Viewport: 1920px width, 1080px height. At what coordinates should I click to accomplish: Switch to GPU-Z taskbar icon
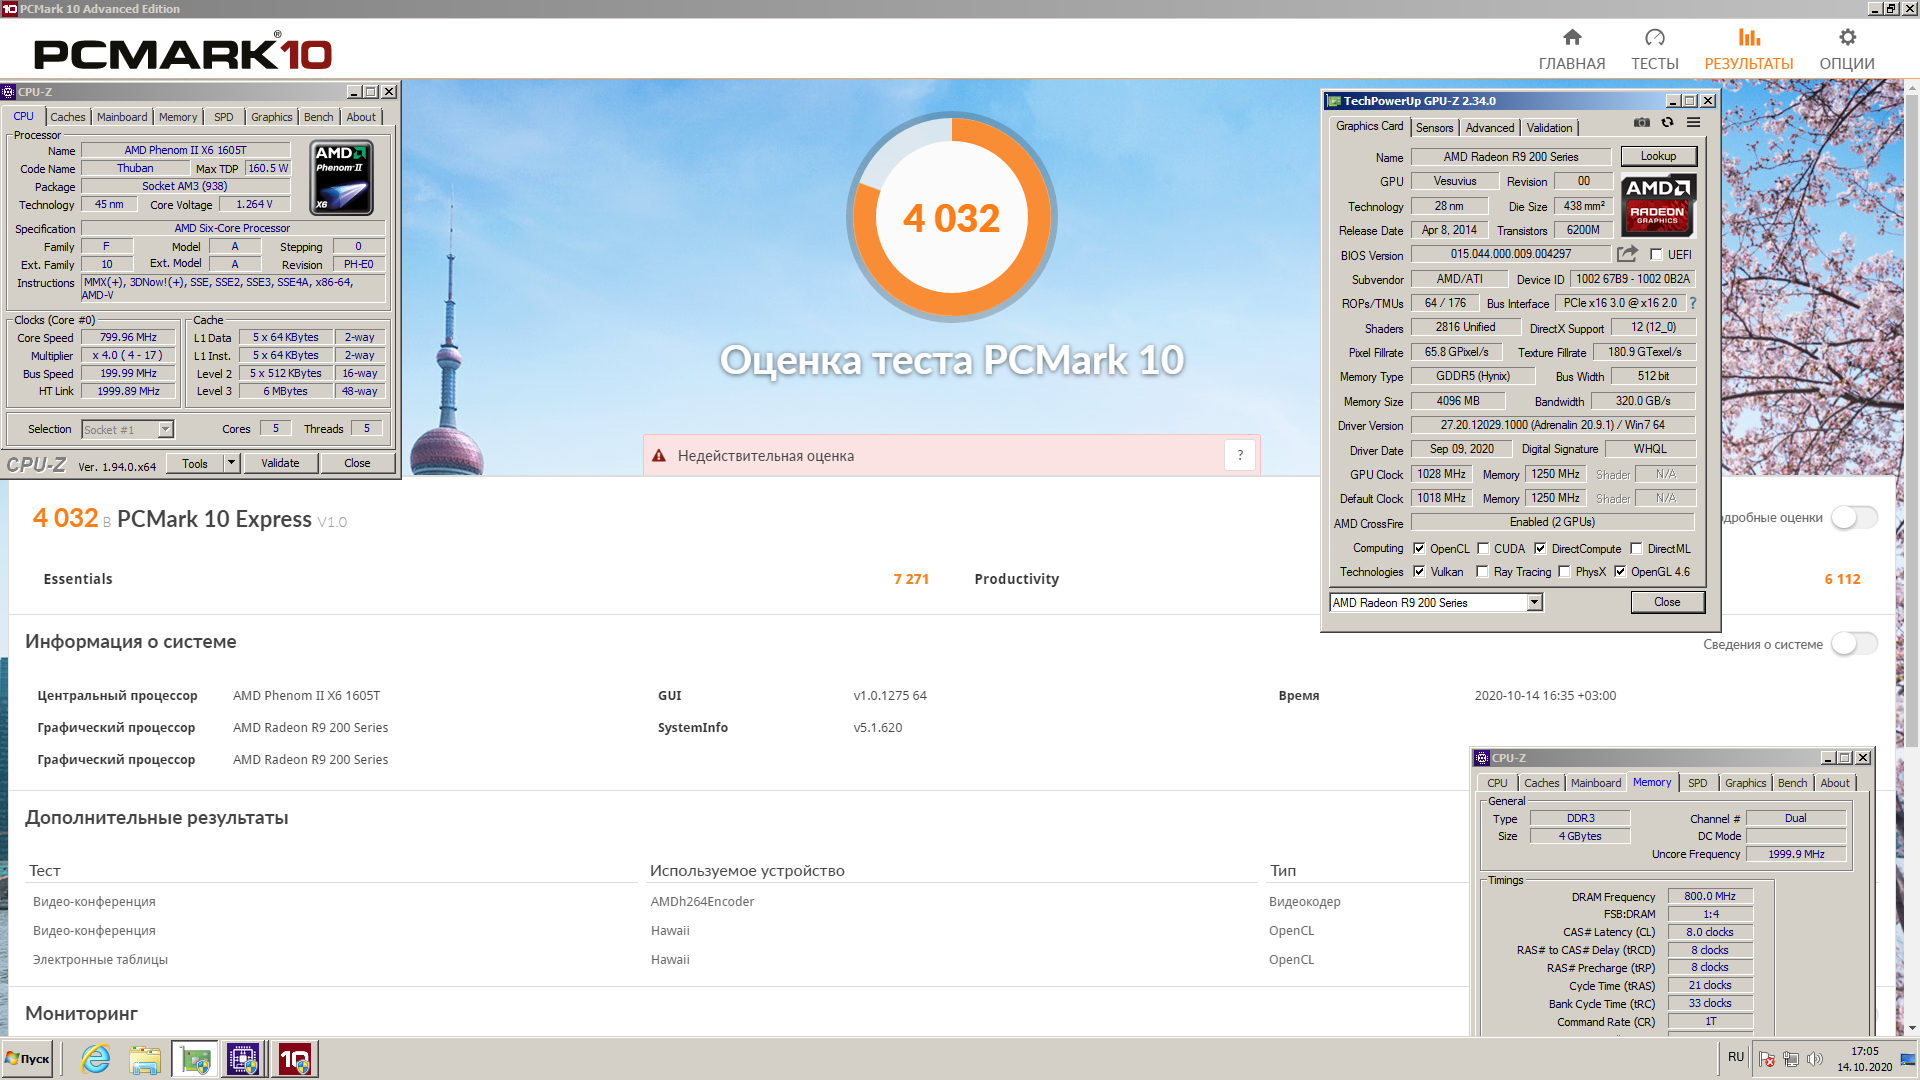point(195,1059)
